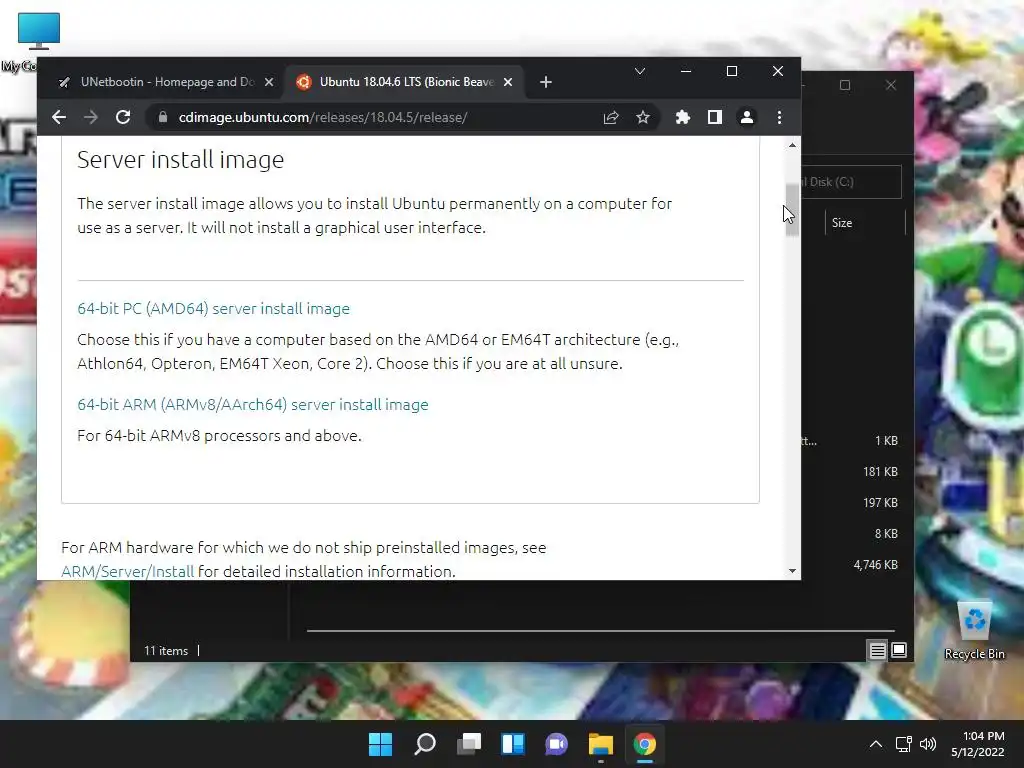This screenshot has width=1024, height=768.
Task: Show hidden system tray icons
Action: [876, 744]
